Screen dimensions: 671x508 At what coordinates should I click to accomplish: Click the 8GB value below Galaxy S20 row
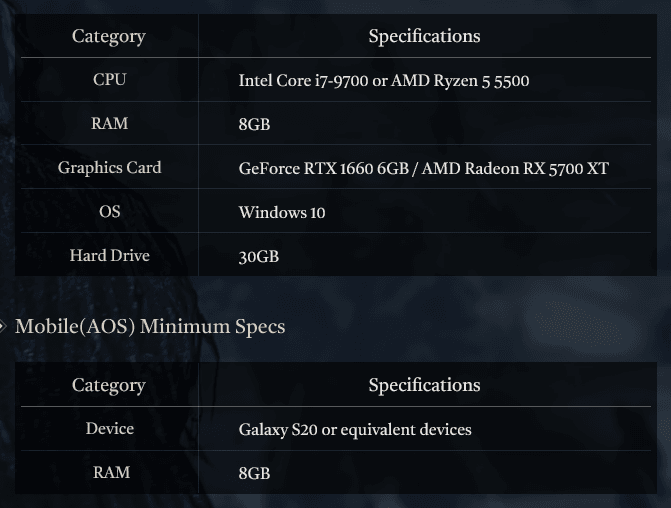[254, 473]
